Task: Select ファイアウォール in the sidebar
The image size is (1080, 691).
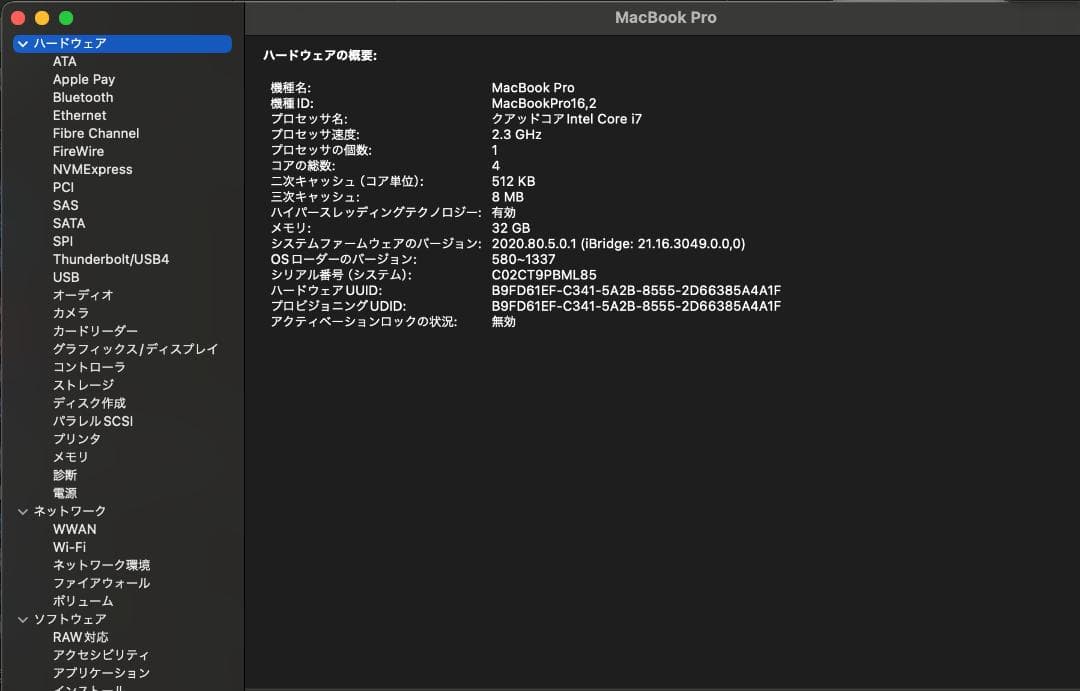Action: click(x=101, y=583)
